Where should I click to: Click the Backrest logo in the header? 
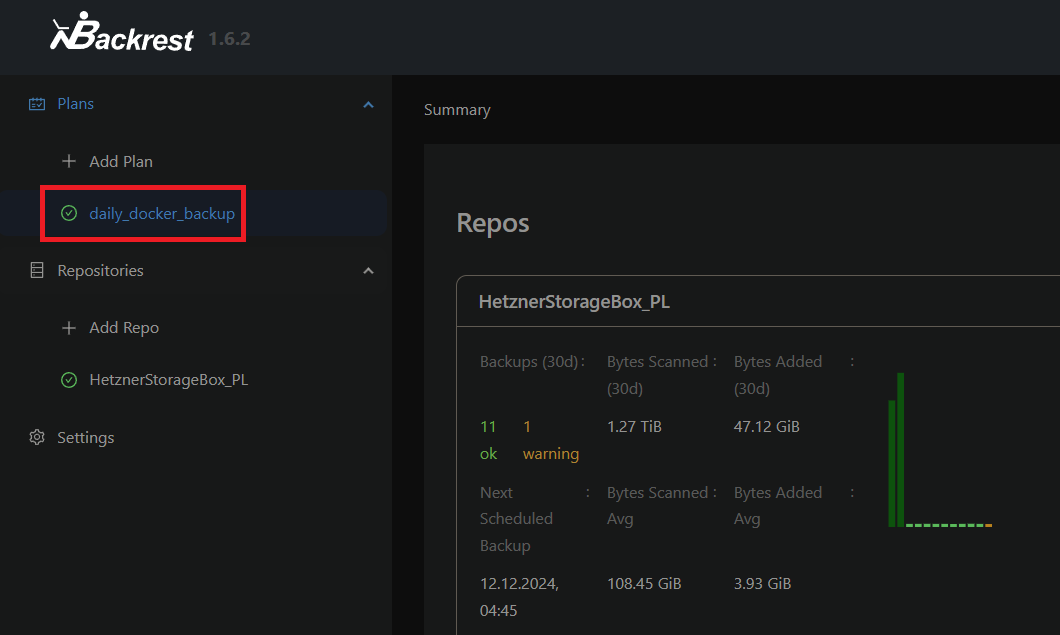click(x=122, y=36)
